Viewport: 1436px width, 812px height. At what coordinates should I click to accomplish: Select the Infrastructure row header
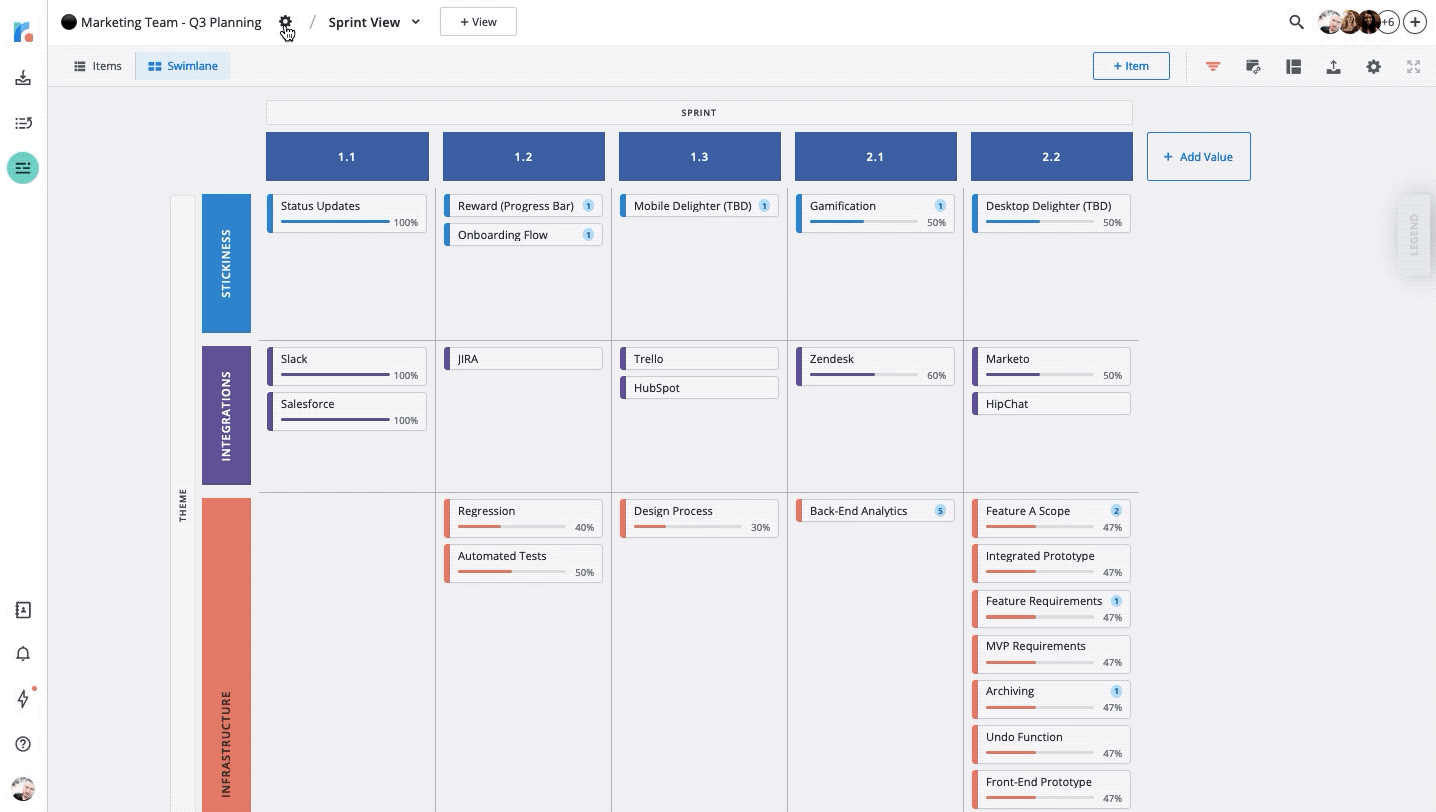click(226, 655)
